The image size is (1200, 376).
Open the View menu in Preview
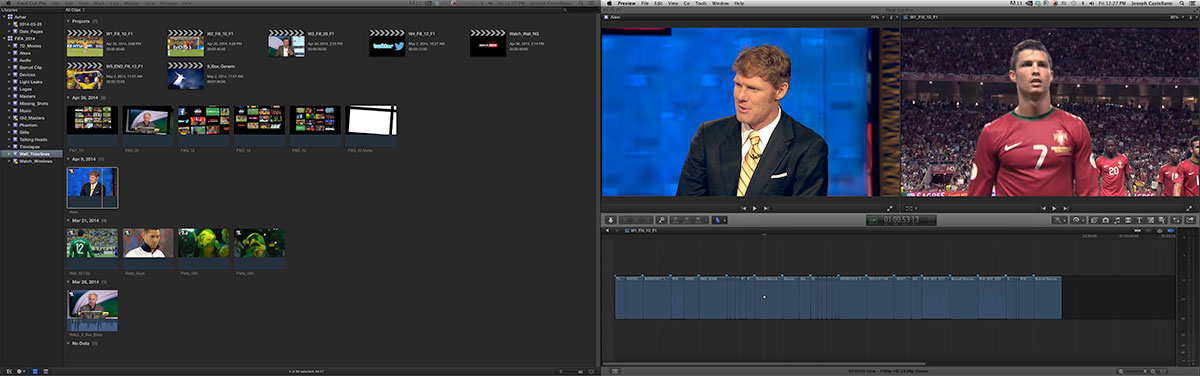pos(673,3)
